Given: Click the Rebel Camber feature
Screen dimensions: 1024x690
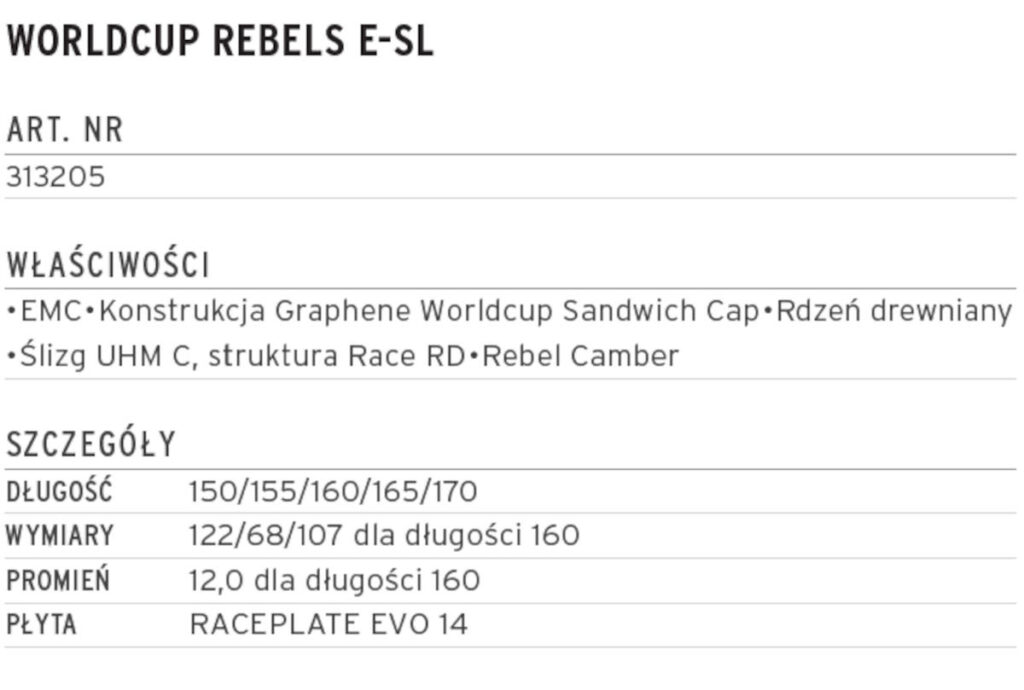Looking at the screenshot, I should (580, 356).
